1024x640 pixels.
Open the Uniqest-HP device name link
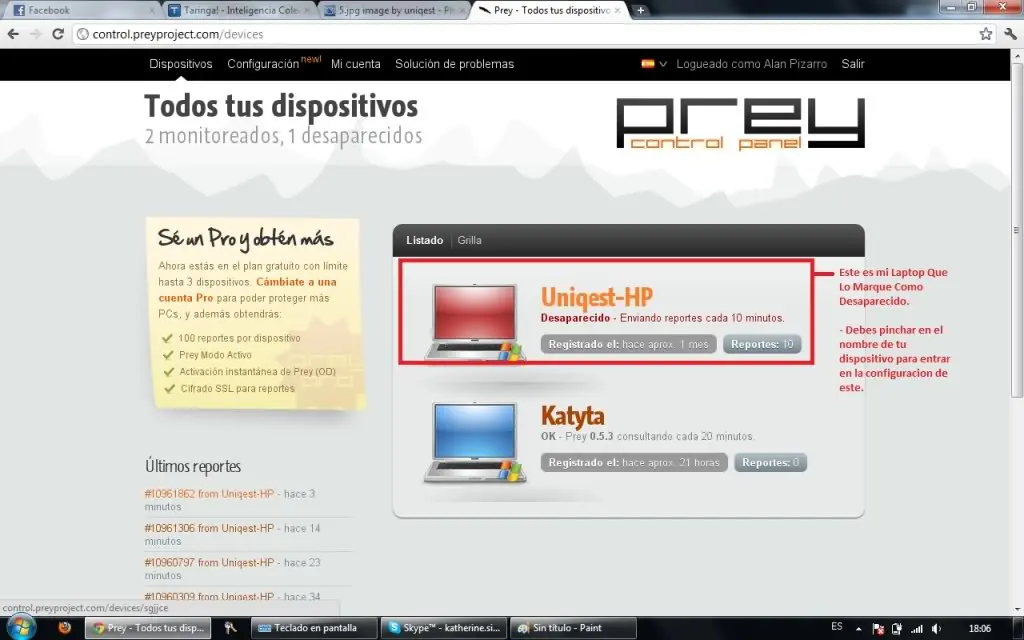coord(597,297)
